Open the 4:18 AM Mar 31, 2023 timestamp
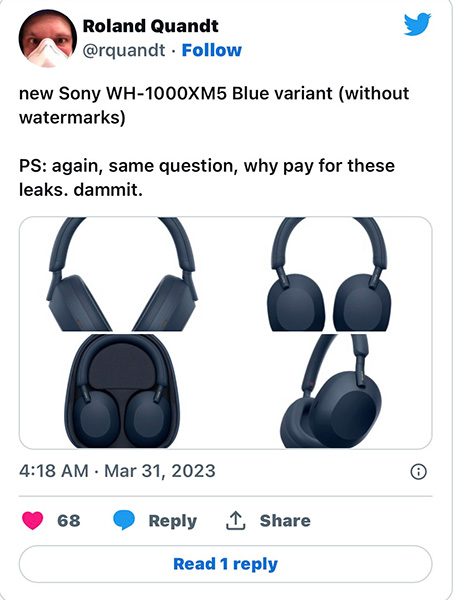Image resolution: width=458 pixels, height=600 pixels. pos(117,471)
